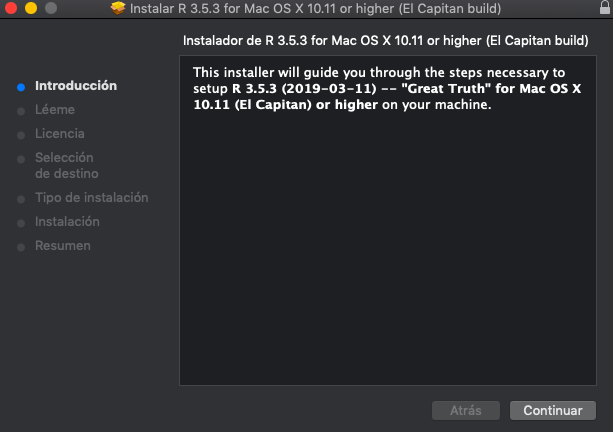The image size is (613, 432).
Task: Open the Licencia step
Action: pyautogui.click(x=60, y=134)
